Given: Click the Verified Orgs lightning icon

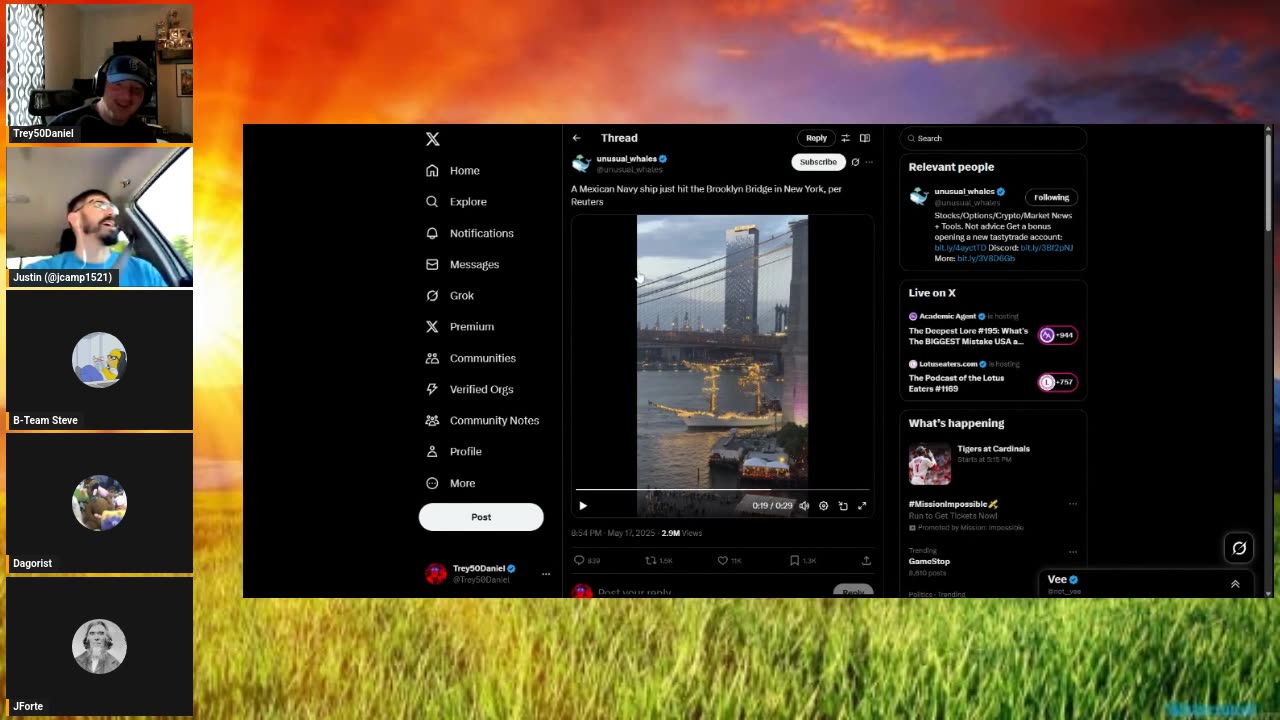Looking at the screenshot, I should 432,389.
